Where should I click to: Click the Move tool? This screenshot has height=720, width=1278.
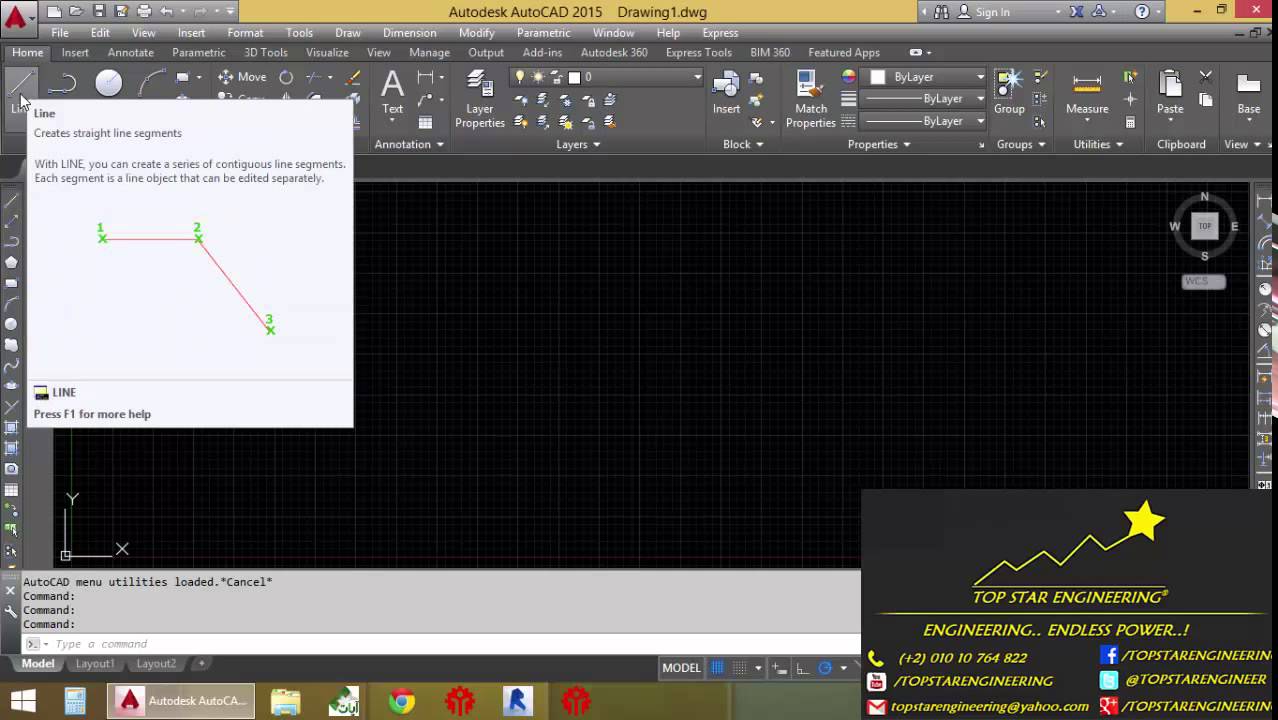coord(242,77)
